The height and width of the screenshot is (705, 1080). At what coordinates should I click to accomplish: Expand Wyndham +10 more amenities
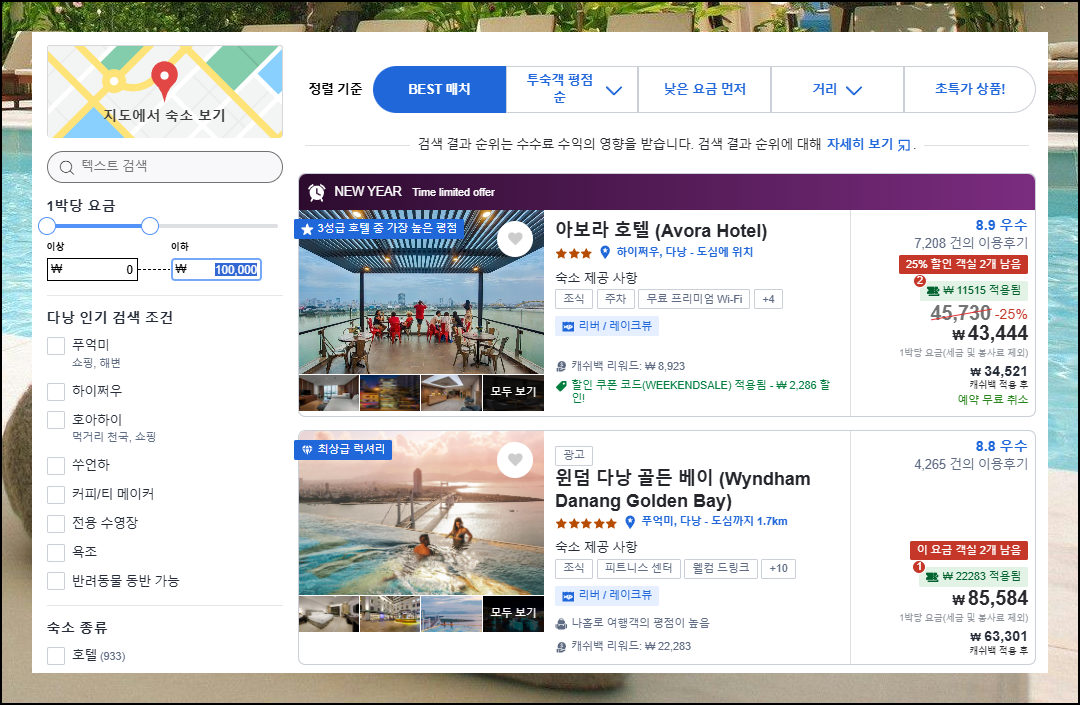778,568
